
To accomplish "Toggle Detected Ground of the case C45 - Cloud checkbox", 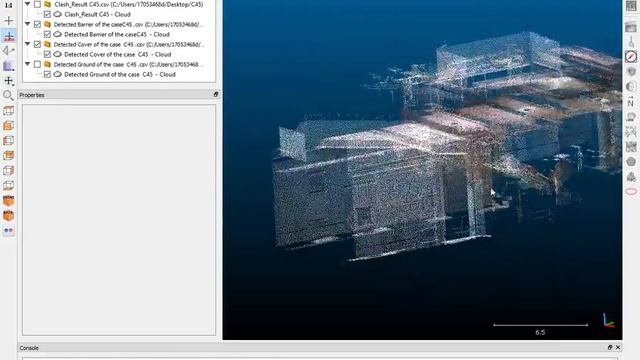I will (x=47, y=74).
